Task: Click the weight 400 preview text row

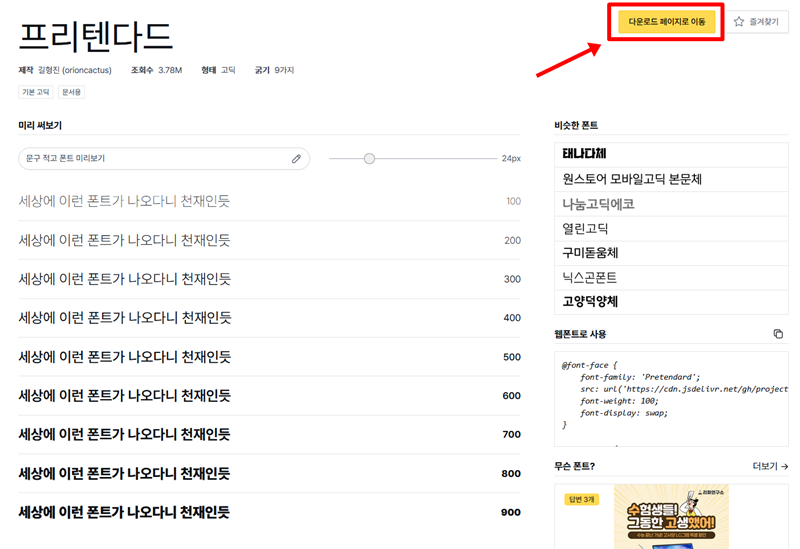Action: coord(269,318)
